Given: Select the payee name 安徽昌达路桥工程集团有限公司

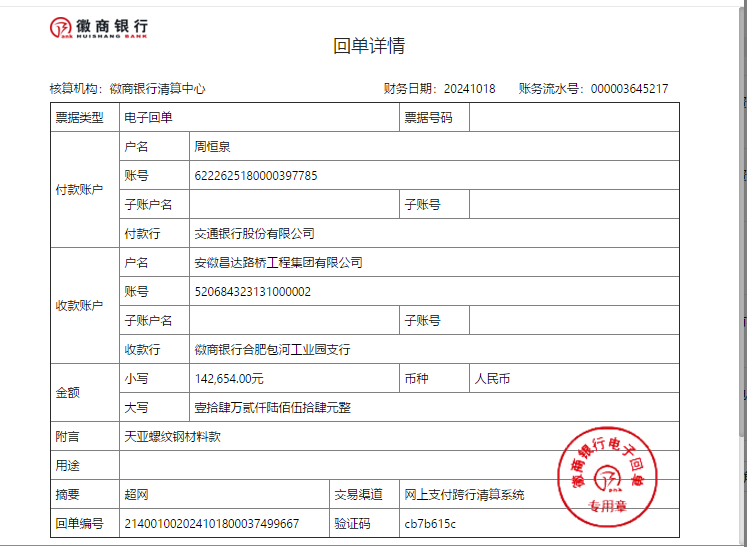Looking at the screenshot, I should pyautogui.click(x=278, y=263).
